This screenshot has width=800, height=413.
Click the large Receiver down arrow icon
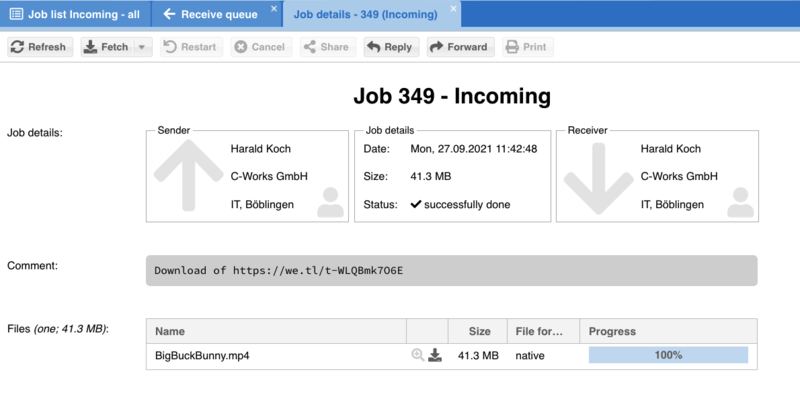[599, 174]
